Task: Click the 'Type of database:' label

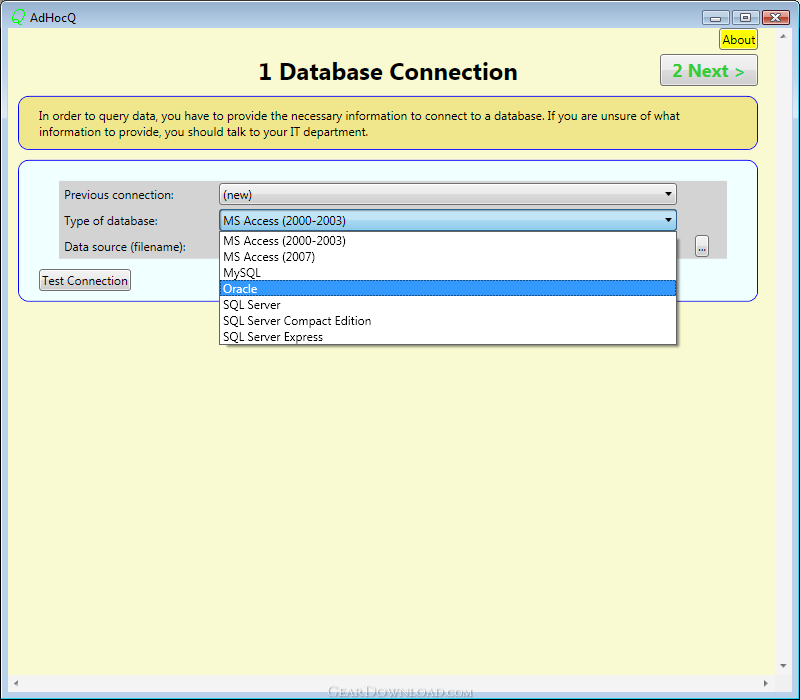Action: 111,221
